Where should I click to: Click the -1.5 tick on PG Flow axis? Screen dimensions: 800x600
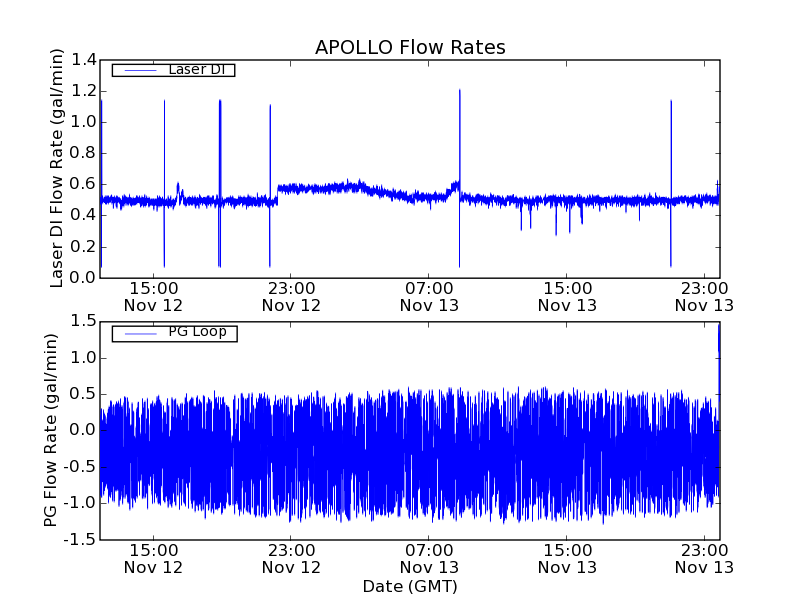click(x=80, y=539)
